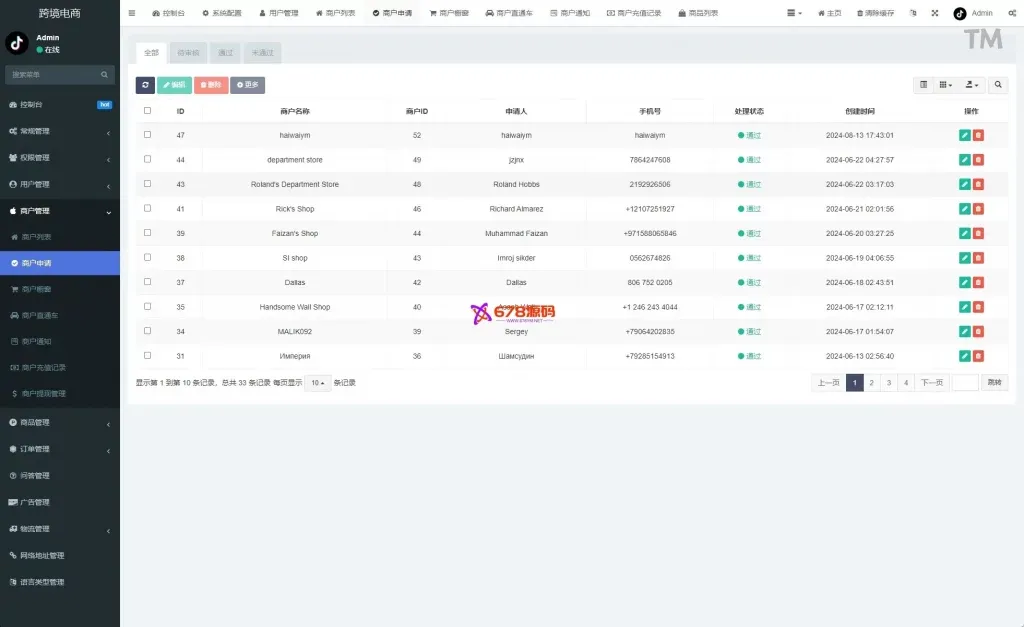Image resolution: width=1024 pixels, height=627 pixels.
Task: Click the green edit icon for MALIK092 row
Action: click(x=964, y=331)
